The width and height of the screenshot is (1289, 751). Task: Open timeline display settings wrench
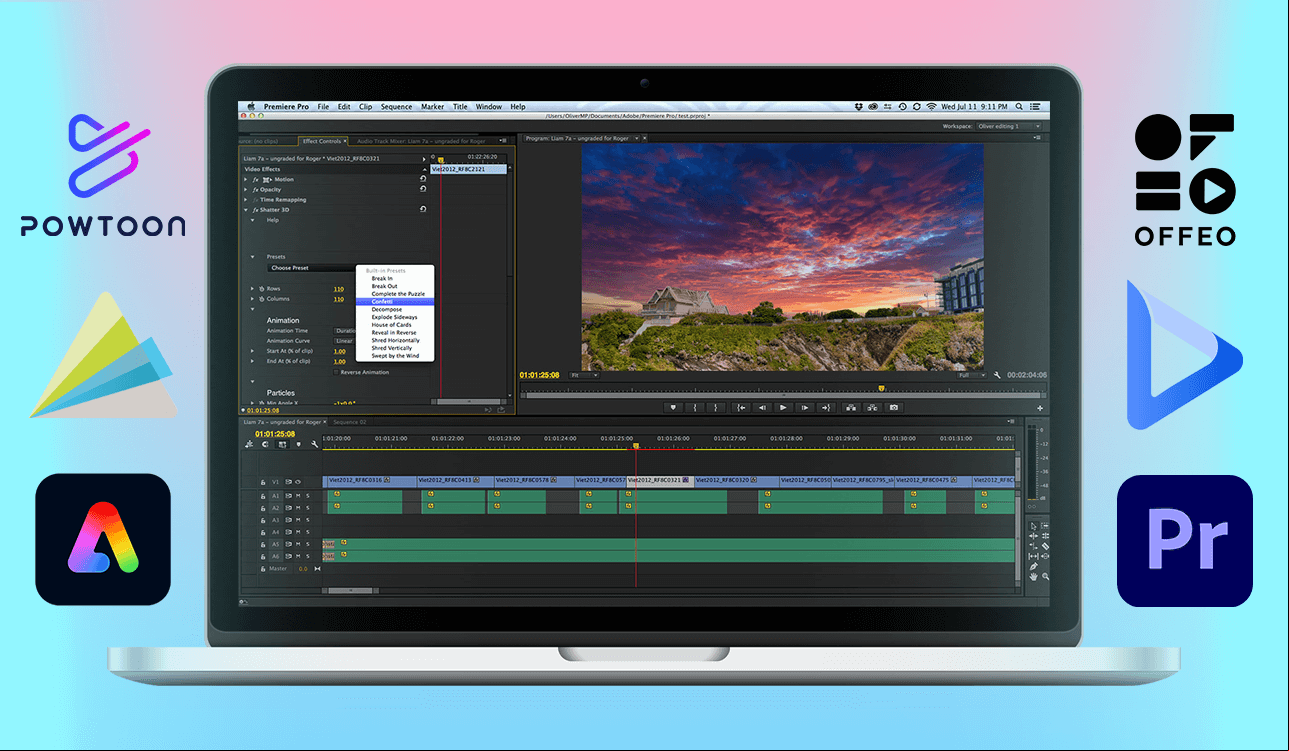[314, 445]
